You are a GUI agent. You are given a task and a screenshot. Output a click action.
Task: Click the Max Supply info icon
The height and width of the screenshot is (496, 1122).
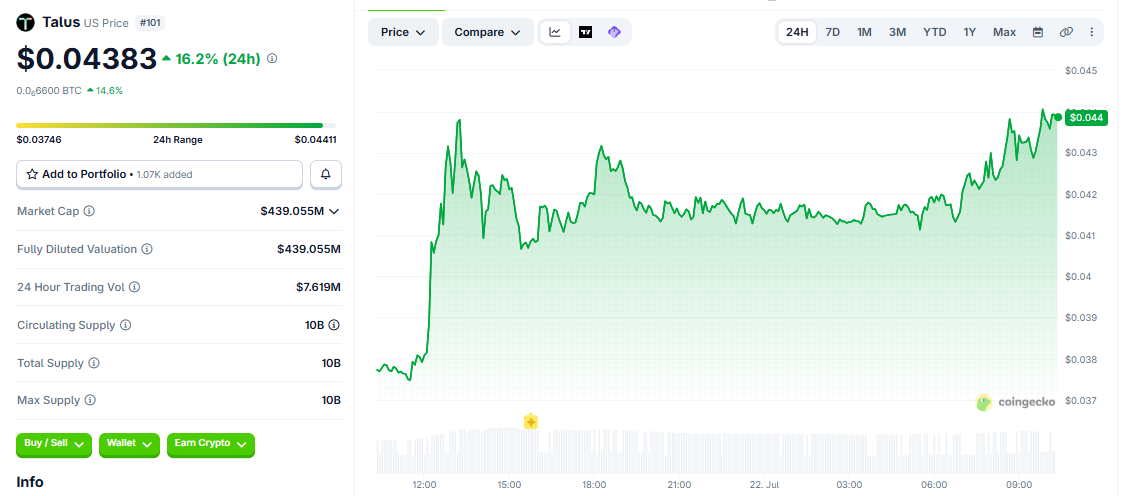pos(90,400)
